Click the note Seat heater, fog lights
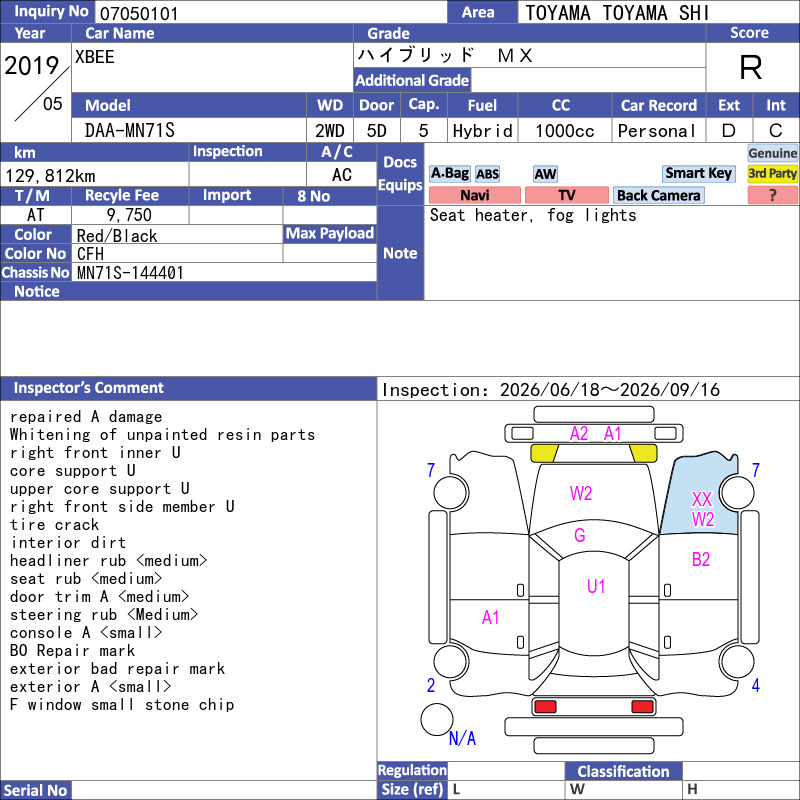 click(x=533, y=215)
